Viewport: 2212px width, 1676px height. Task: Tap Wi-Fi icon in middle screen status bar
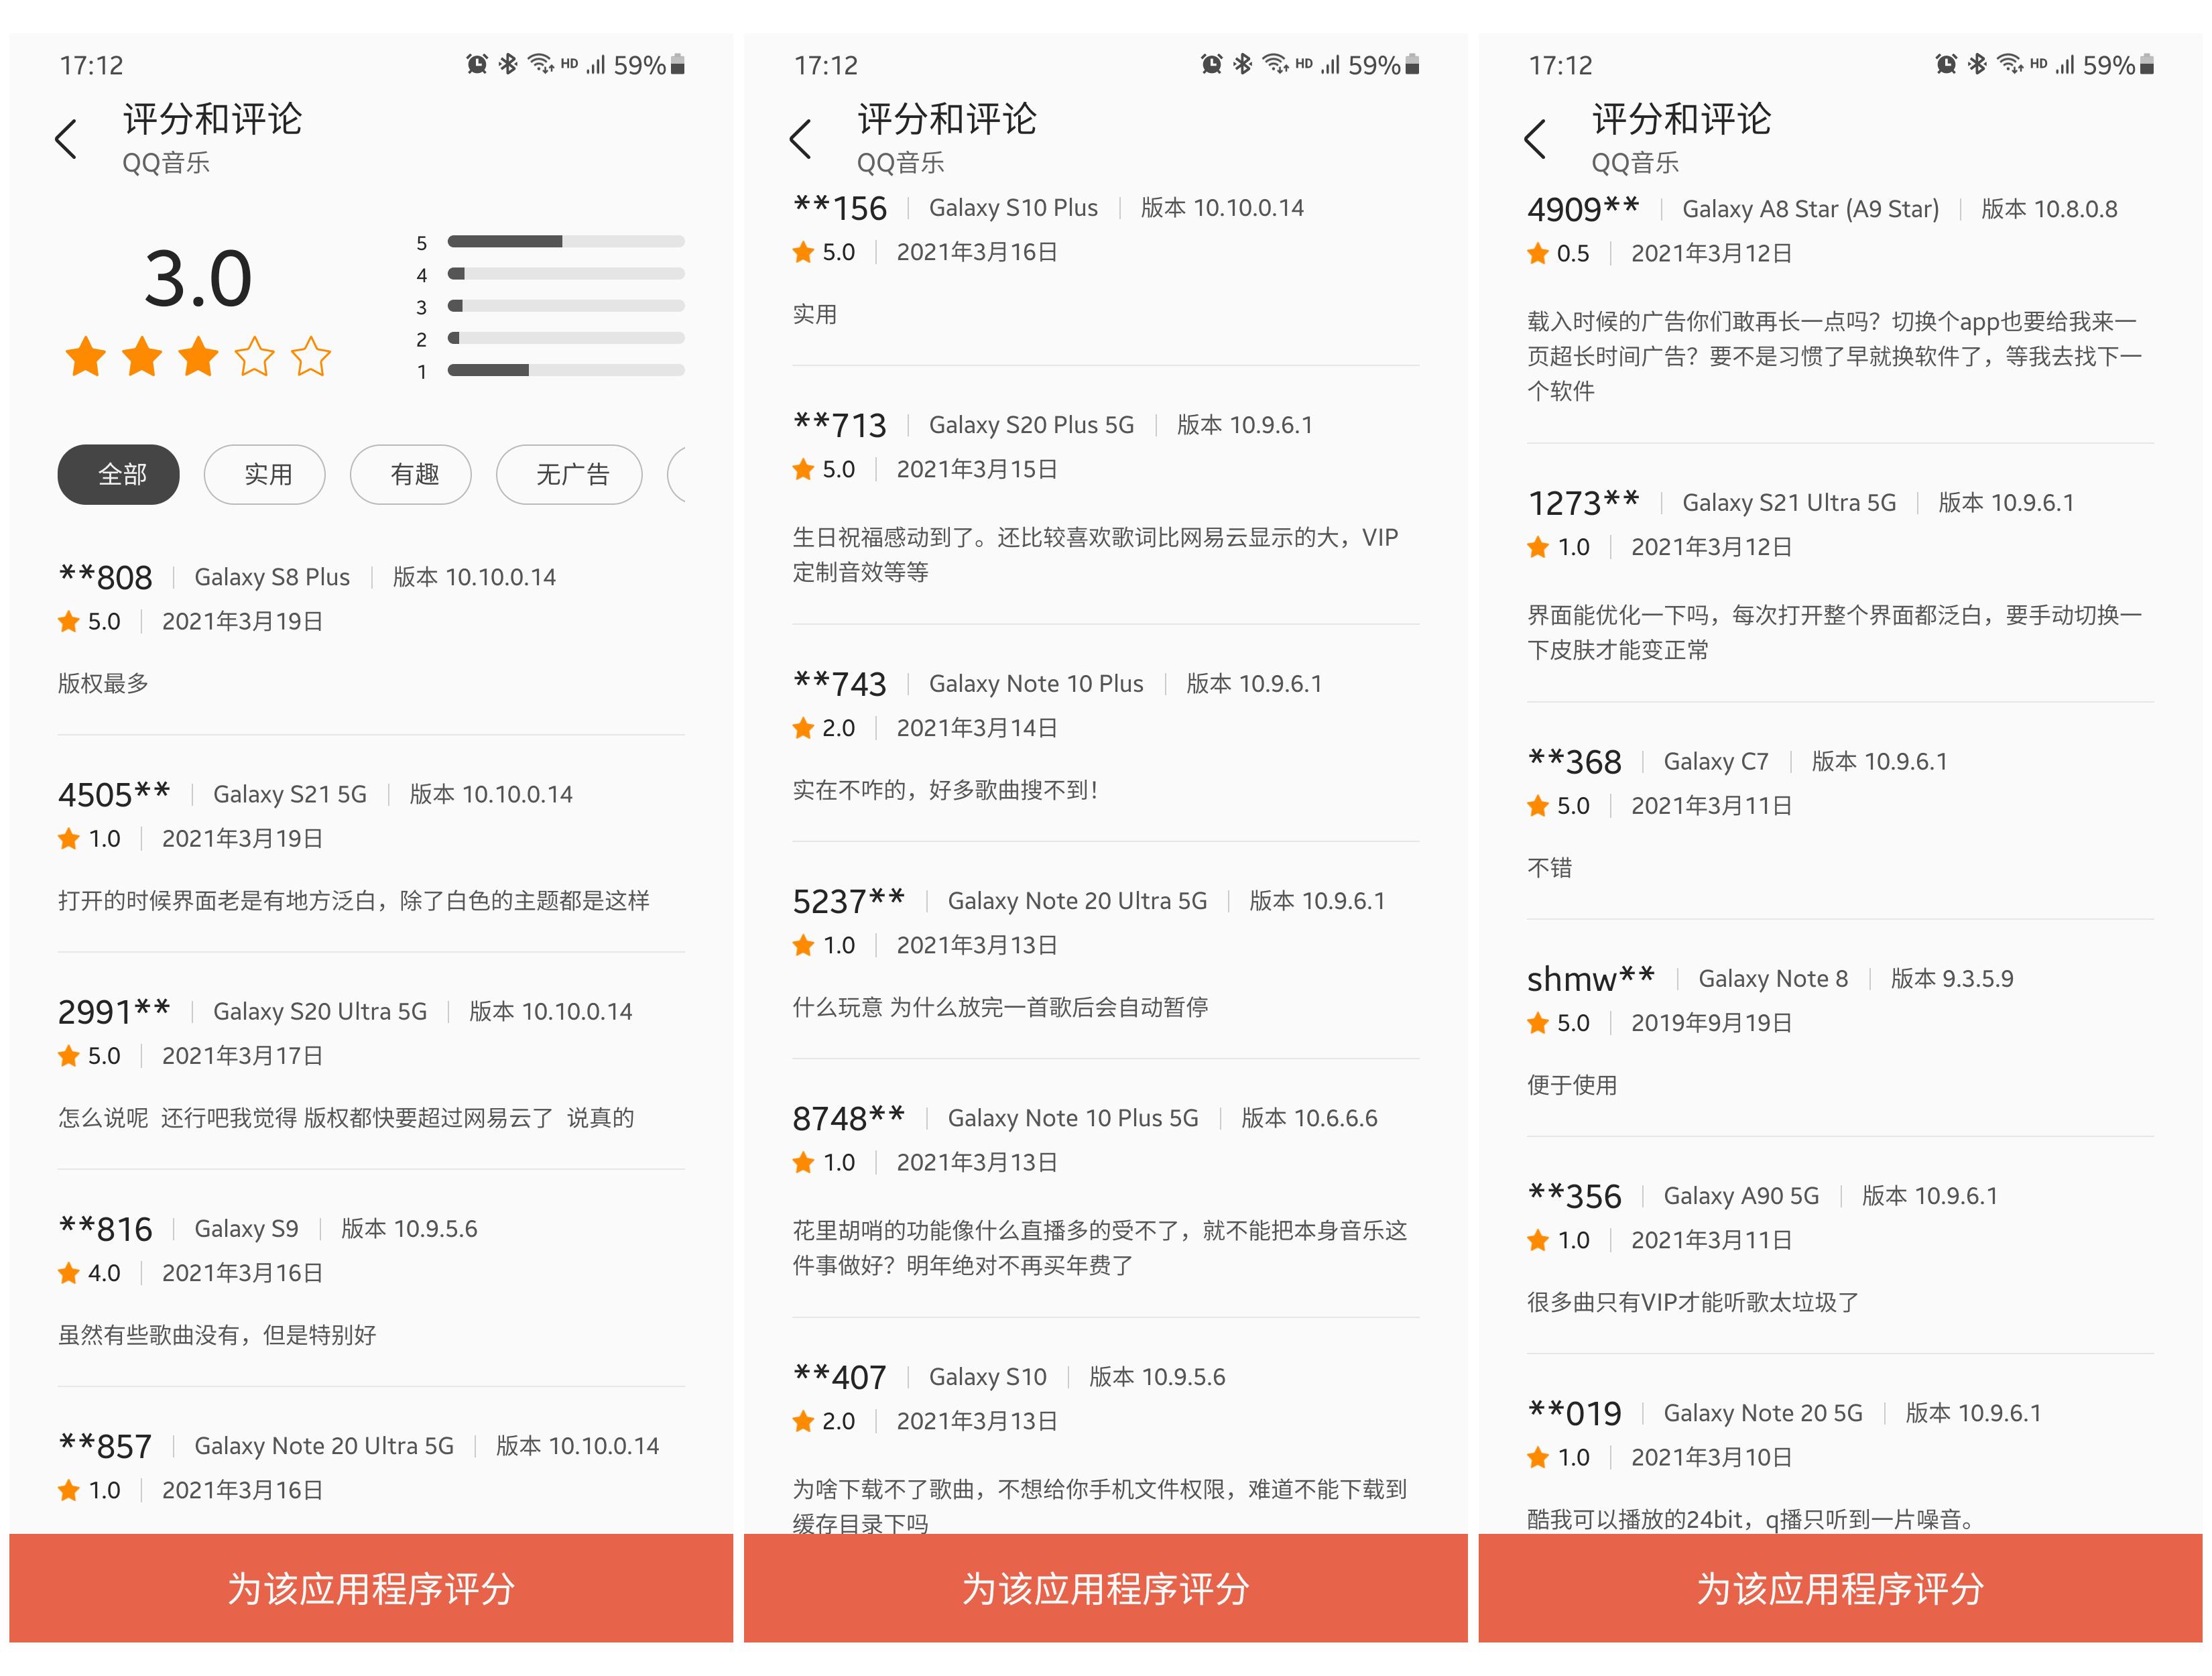pyautogui.click(x=1276, y=65)
